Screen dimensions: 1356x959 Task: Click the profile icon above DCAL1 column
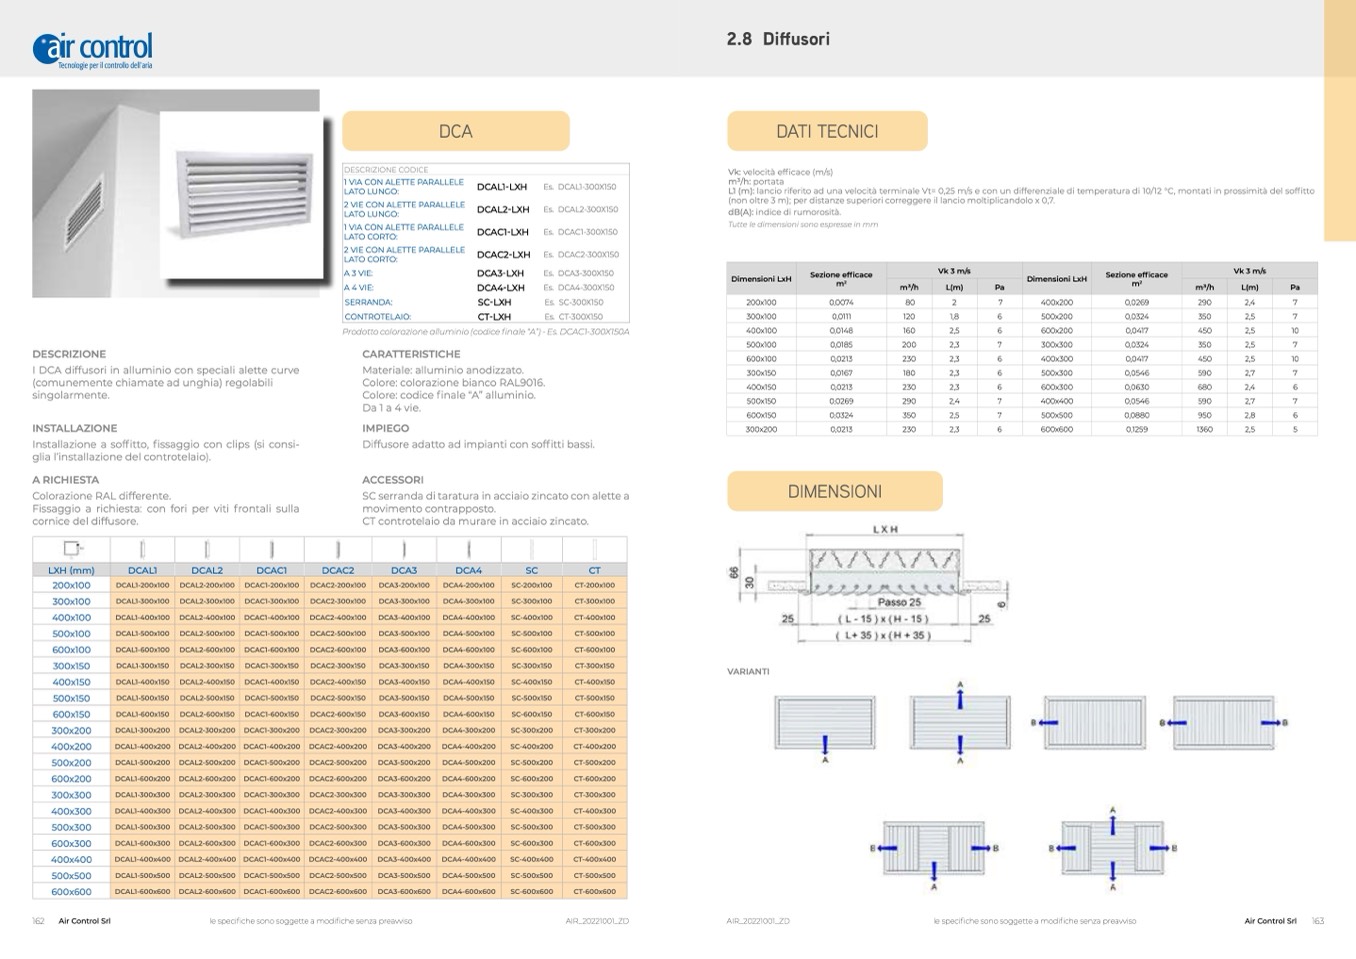tap(142, 549)
